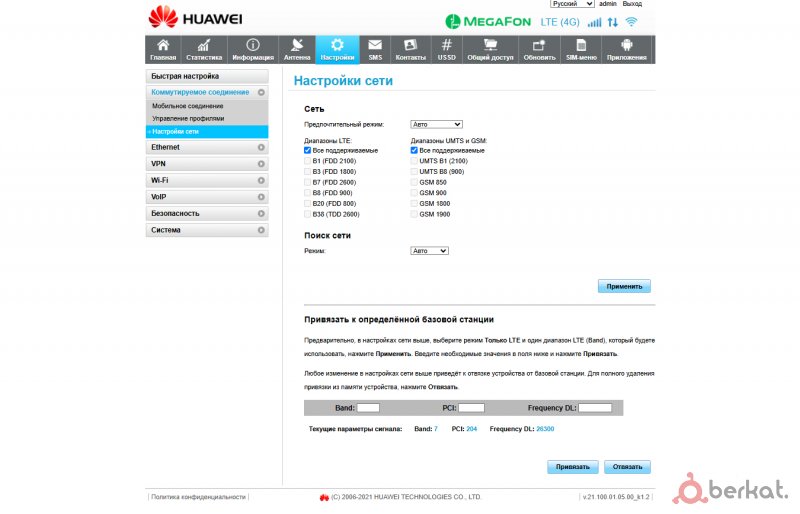The image size is (800, 514).
Task: Open the 'Предпочтительный режим' dropdown
Action: (x=430, y=124)
